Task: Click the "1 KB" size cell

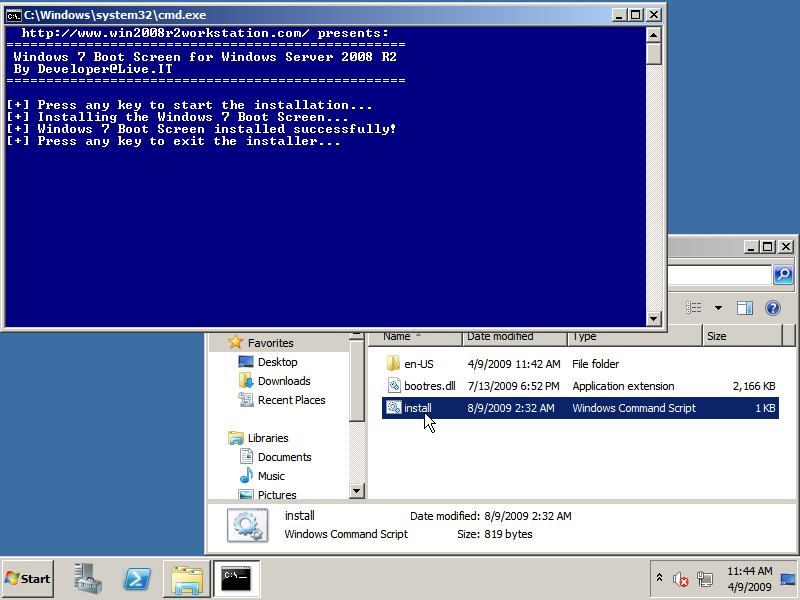Action: click(765, 408)
